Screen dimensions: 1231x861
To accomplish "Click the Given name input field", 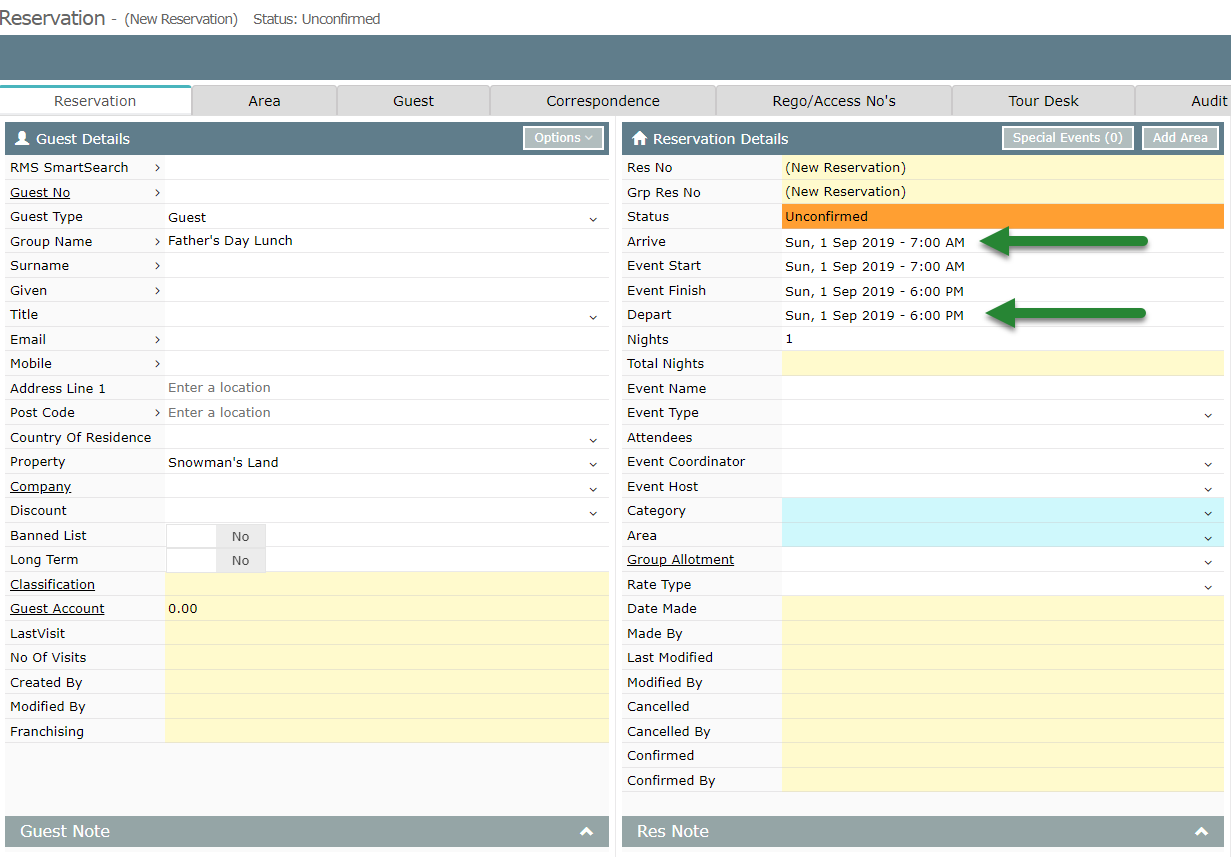I will click(386, 291).
